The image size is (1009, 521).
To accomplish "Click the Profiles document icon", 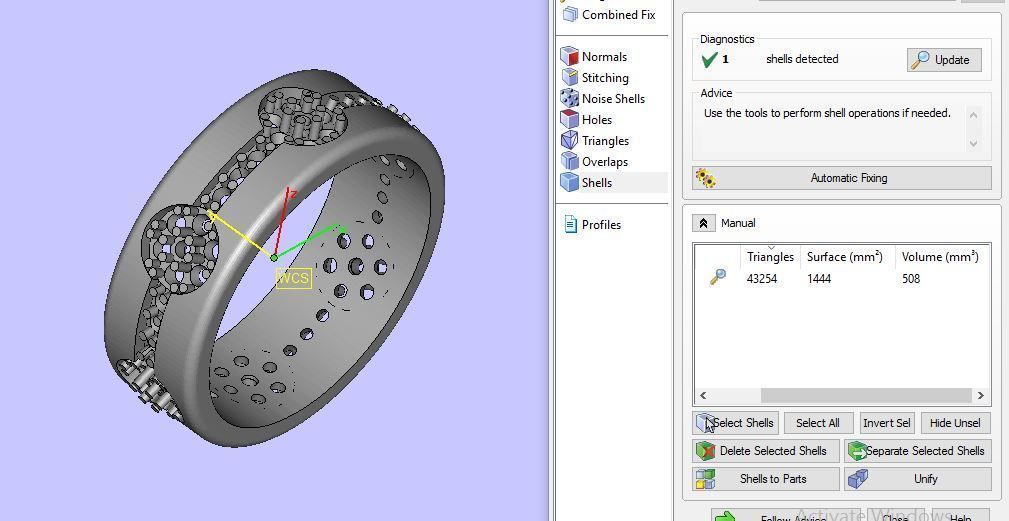I will click(570, 224).
